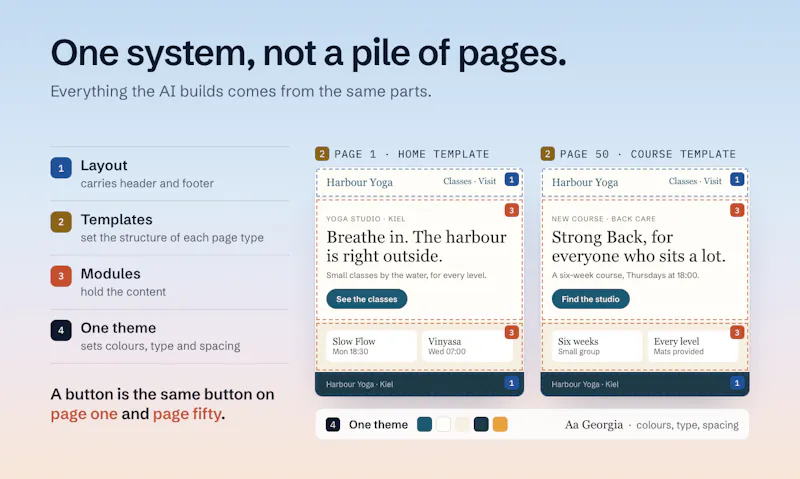Viewport: 800px width, 479px height.
Task: Click the 'PAGE 1 · HOME TEMPLATE' label
Action: click(412, 154)
